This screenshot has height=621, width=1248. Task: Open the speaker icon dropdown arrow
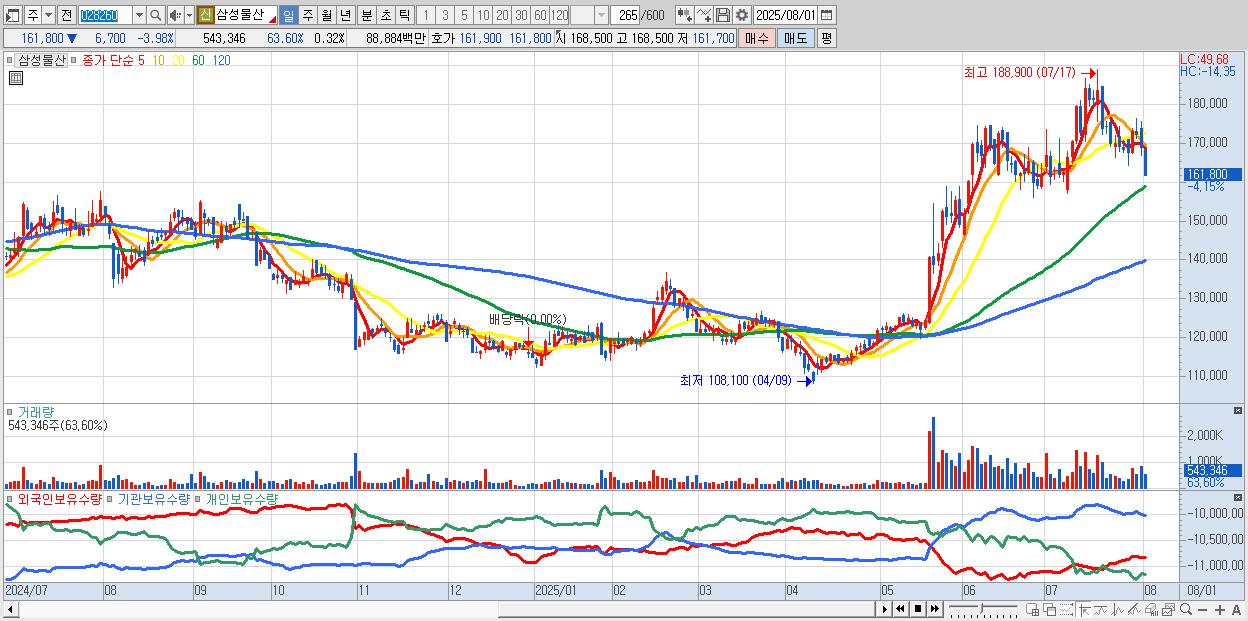tap(189, 15)
